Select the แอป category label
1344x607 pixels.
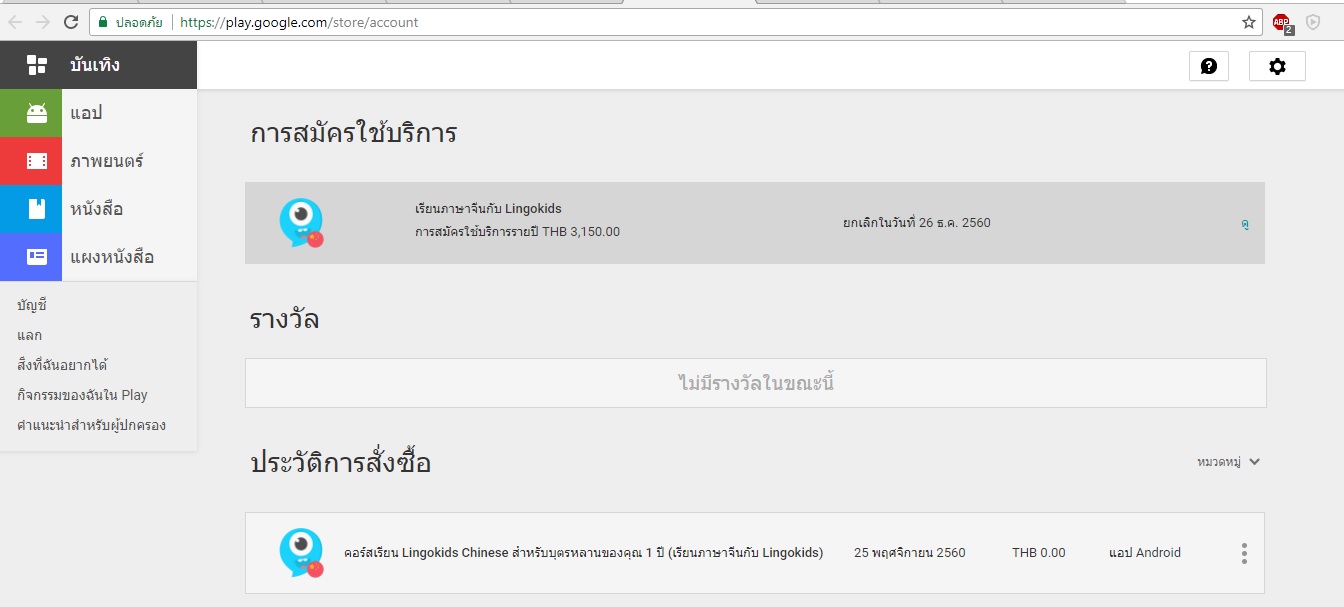[86, 113]
